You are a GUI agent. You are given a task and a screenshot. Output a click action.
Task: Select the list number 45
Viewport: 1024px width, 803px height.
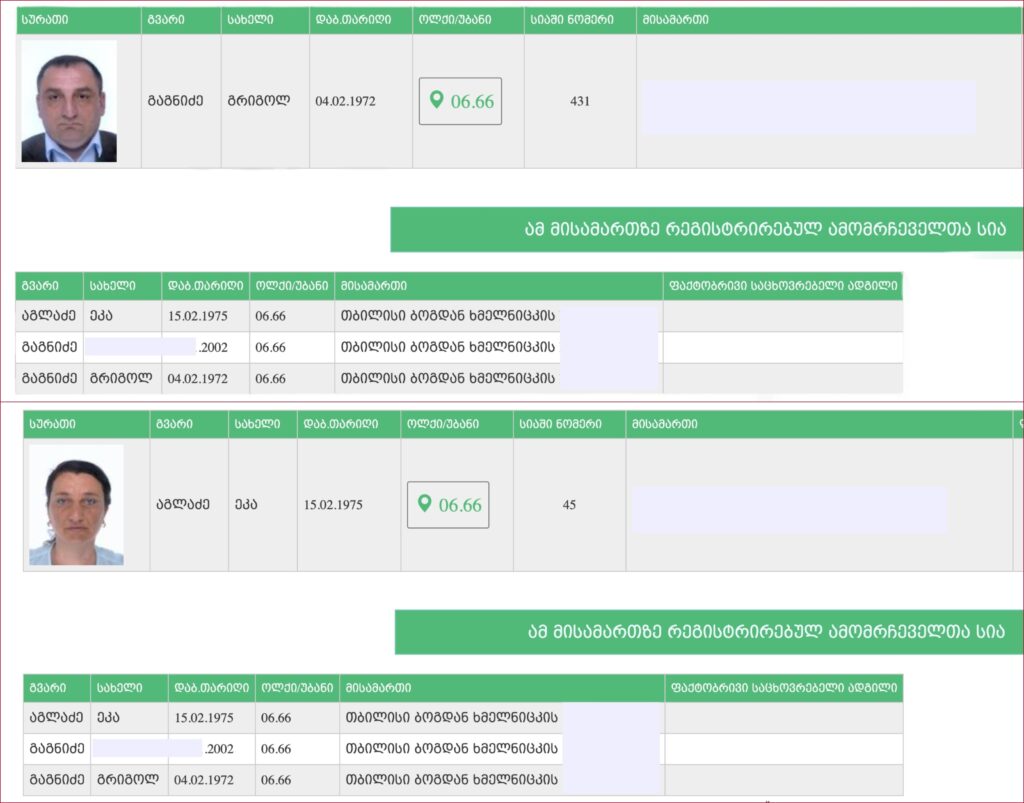pyautogui.click(x=569, y=505)
